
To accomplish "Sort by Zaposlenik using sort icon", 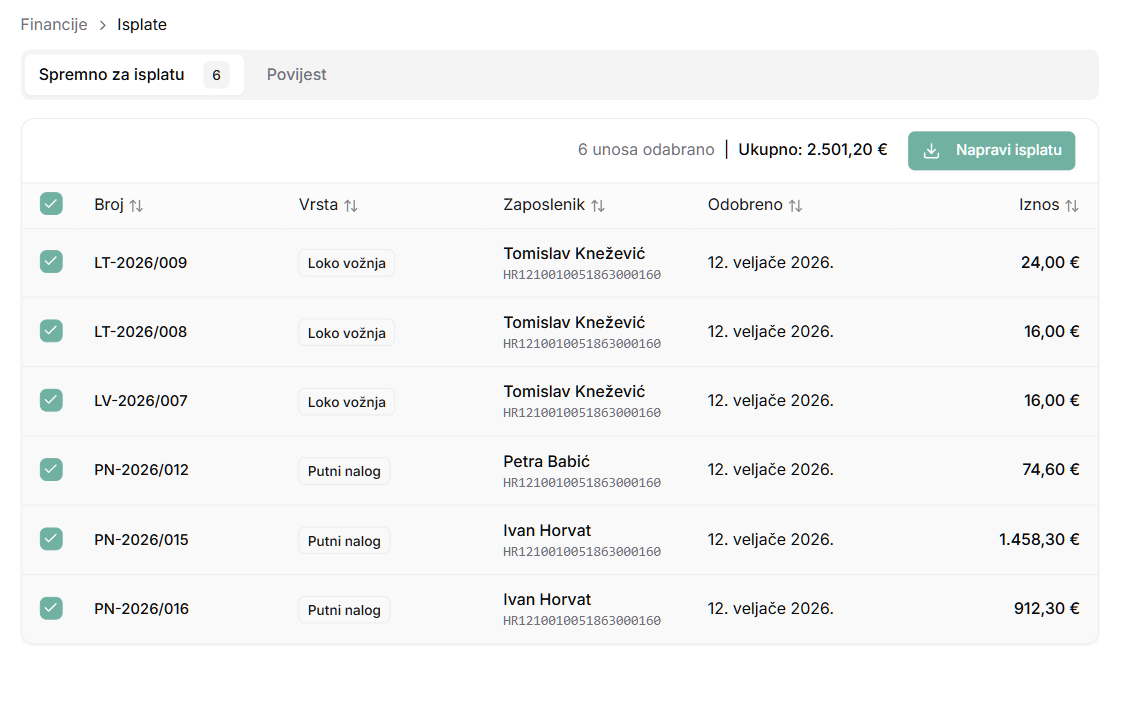I will coord(597,205).
